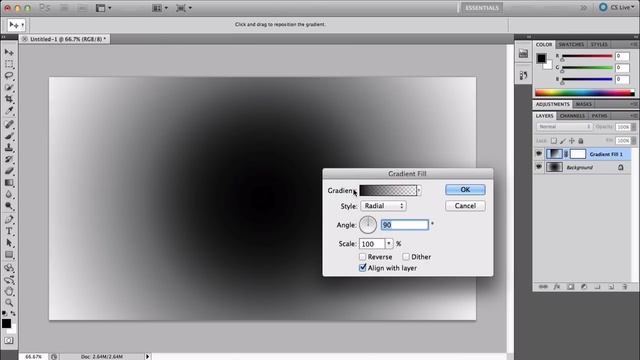Click the new adjustment layer icon
640x360 pixels.
tap(584, 287)
